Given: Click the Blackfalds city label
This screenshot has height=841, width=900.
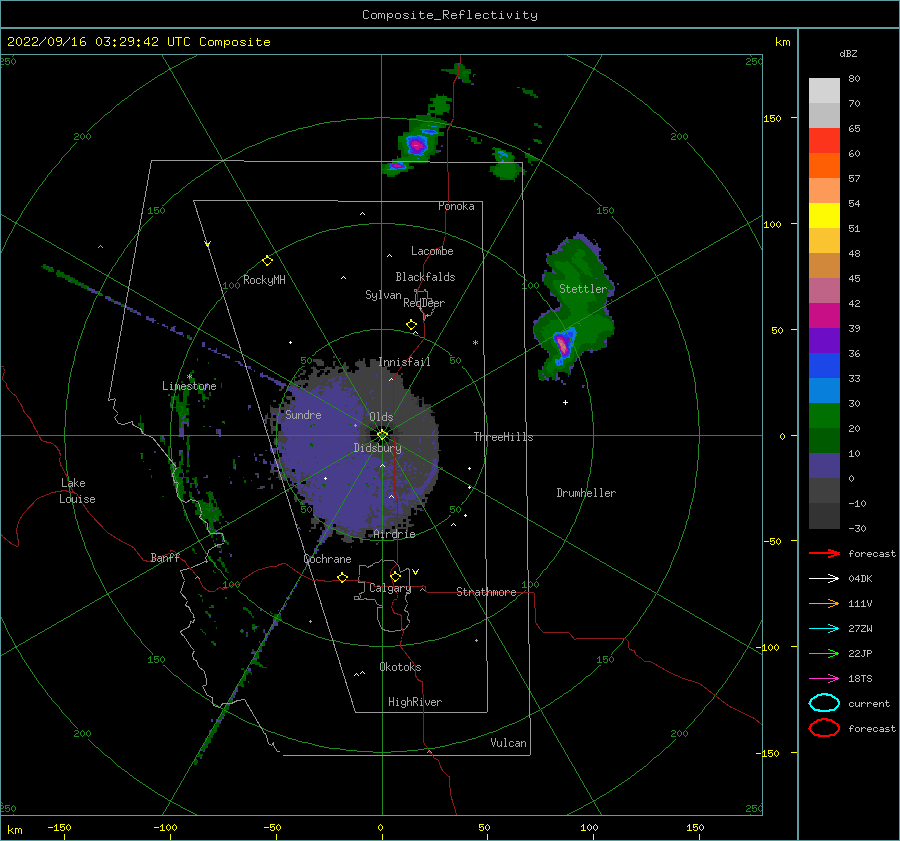Looking at the screenshot, I should (425, 277).
